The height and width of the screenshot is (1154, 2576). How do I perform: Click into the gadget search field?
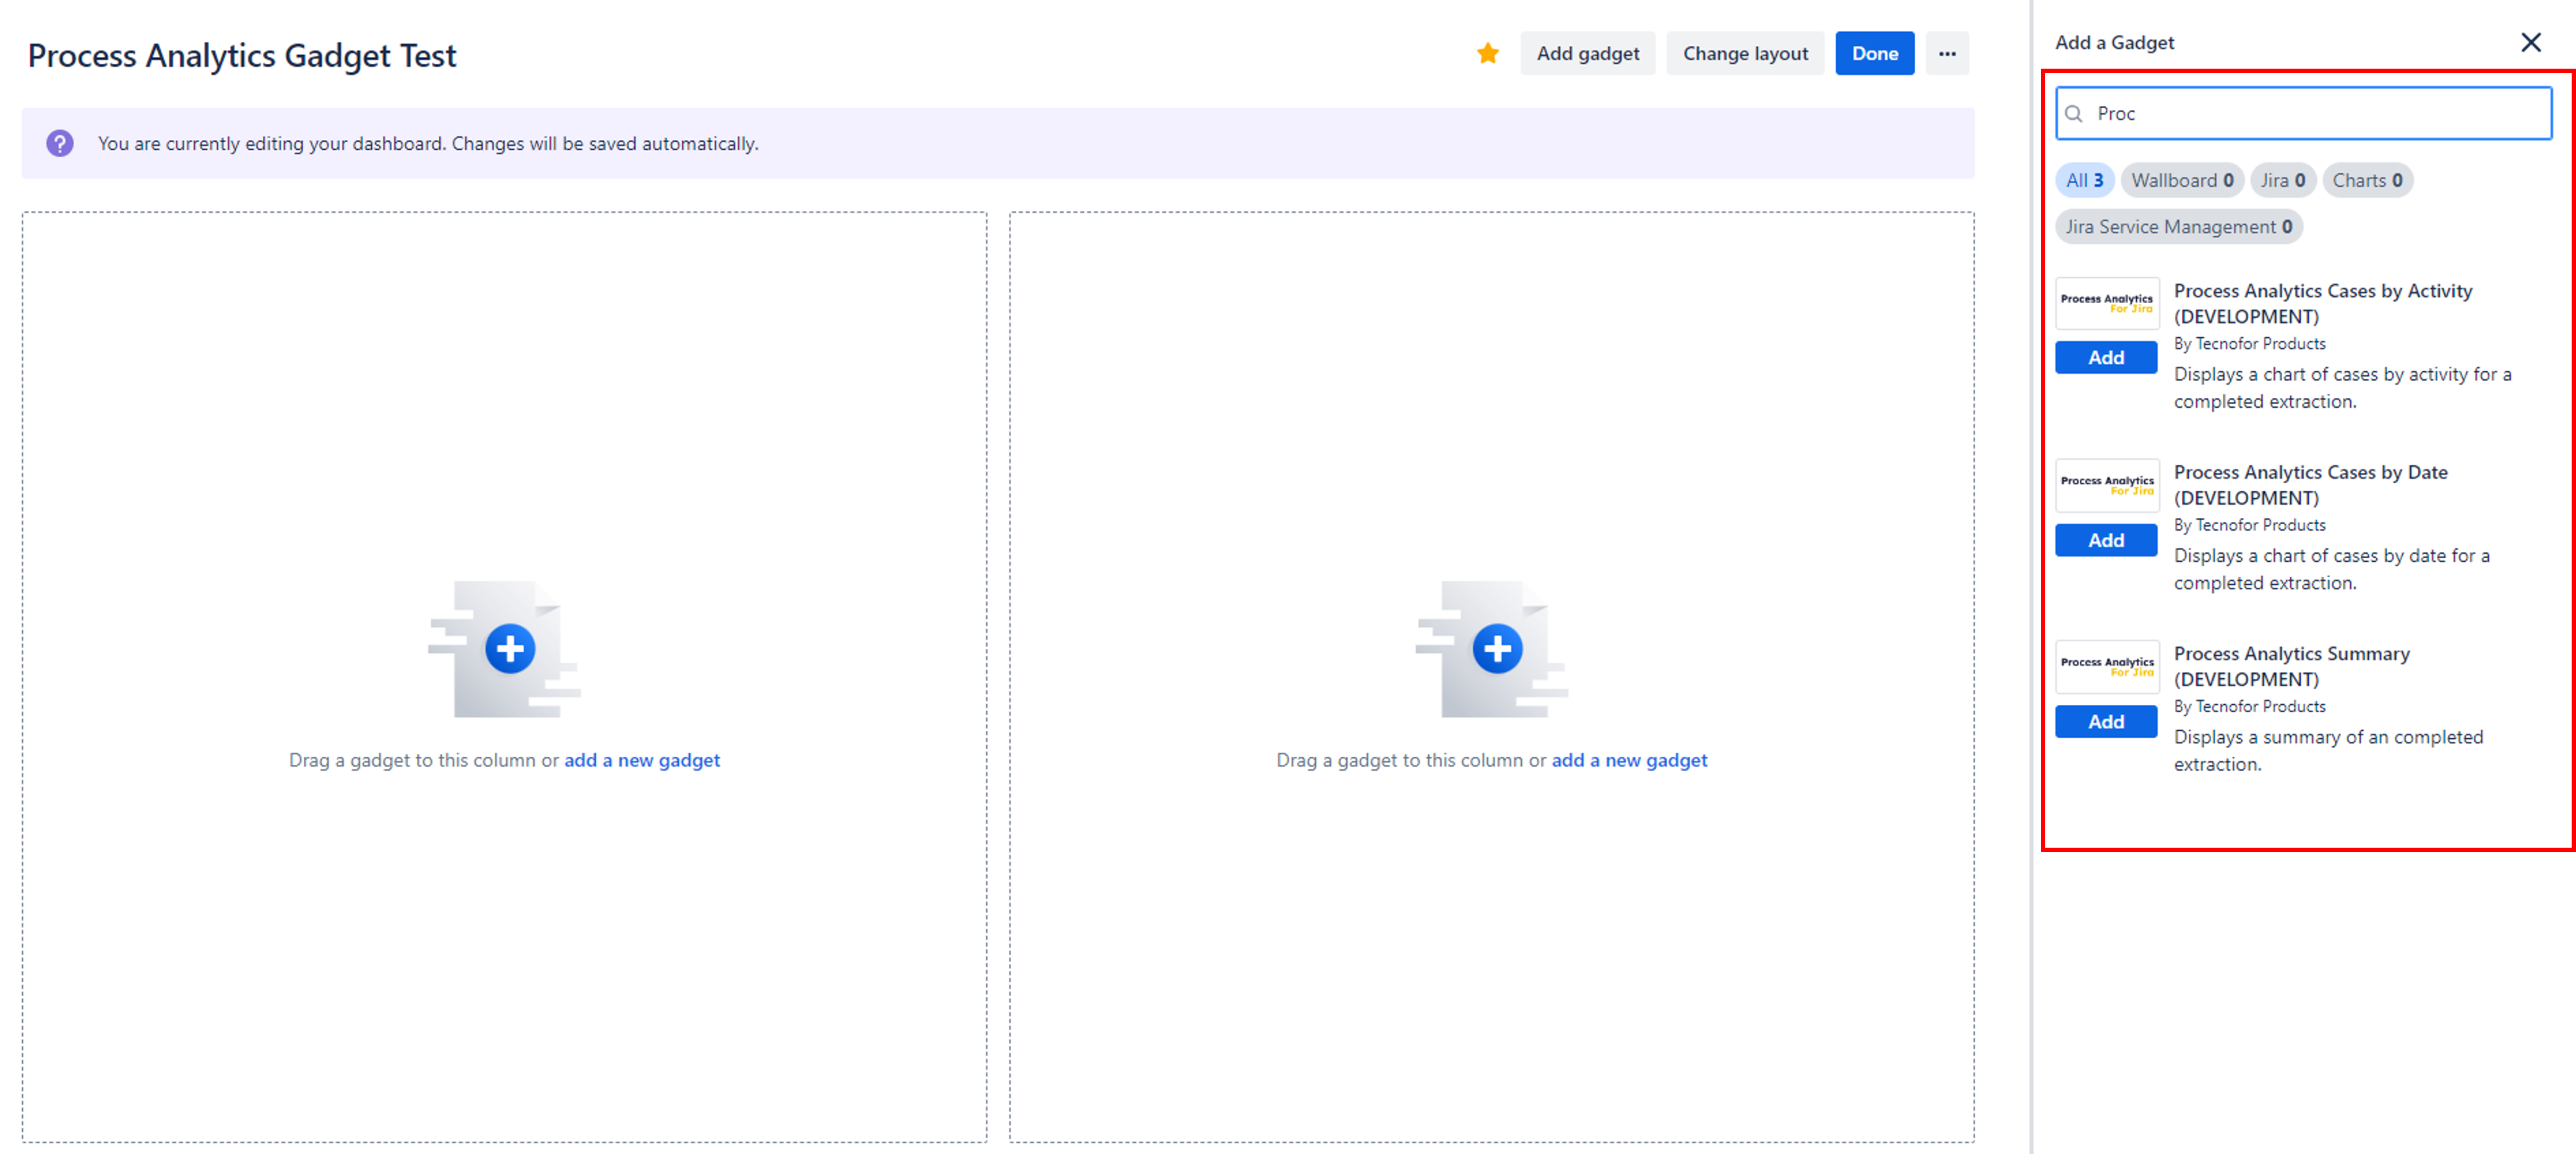tap(2310, 114)
